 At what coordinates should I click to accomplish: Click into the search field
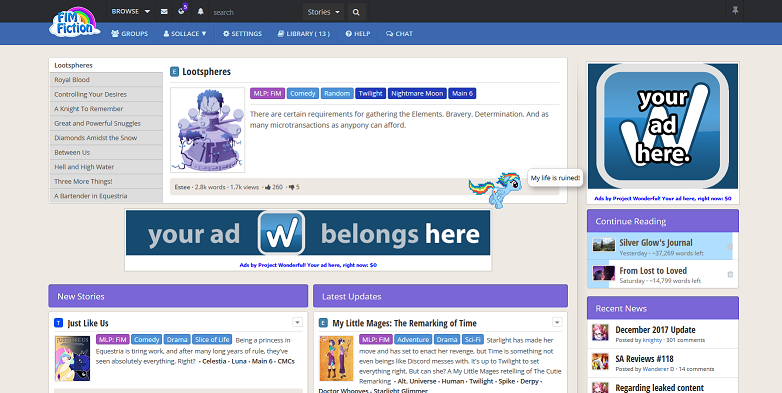255,12
